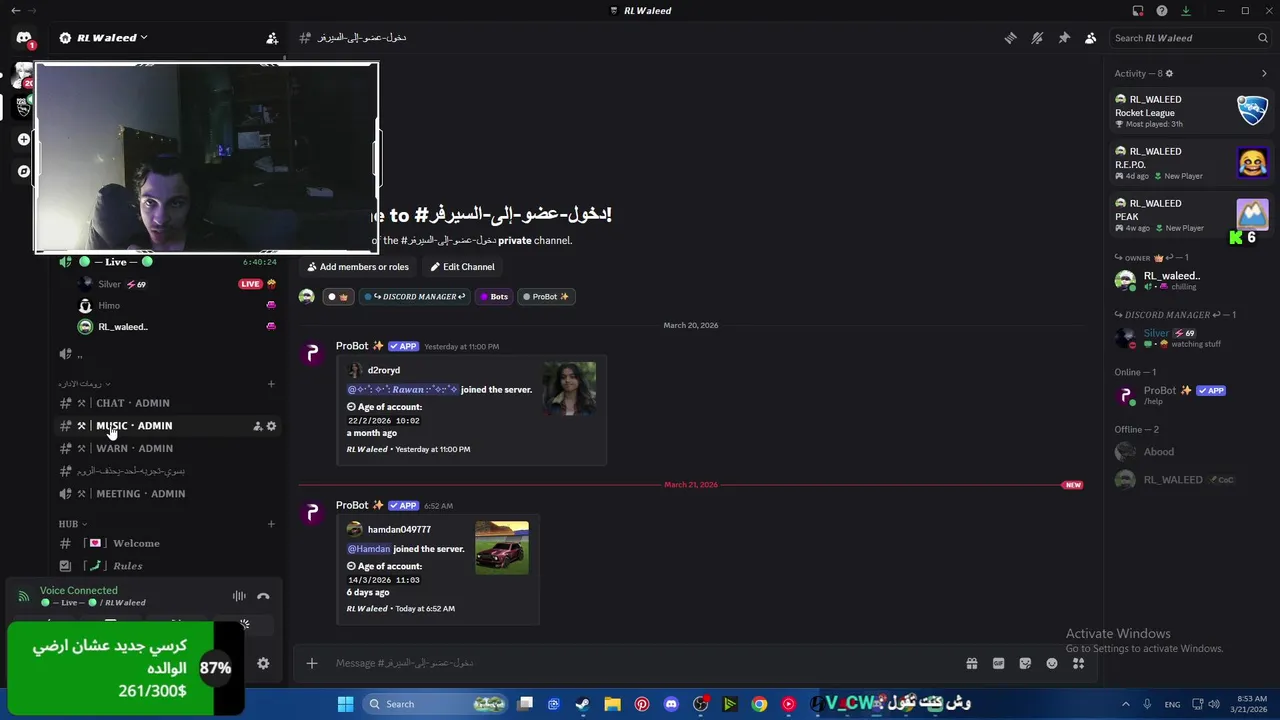Open the apps launcher icon in message bar
The width and height of the screenshot is (1280, 720).
1079,663
